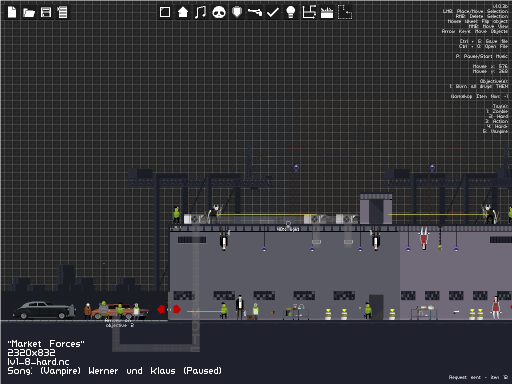The height and width of the screenshot is (384, 512).
Task: Select the square block tool
Action: pyautogui.click(x=165, y=12)
